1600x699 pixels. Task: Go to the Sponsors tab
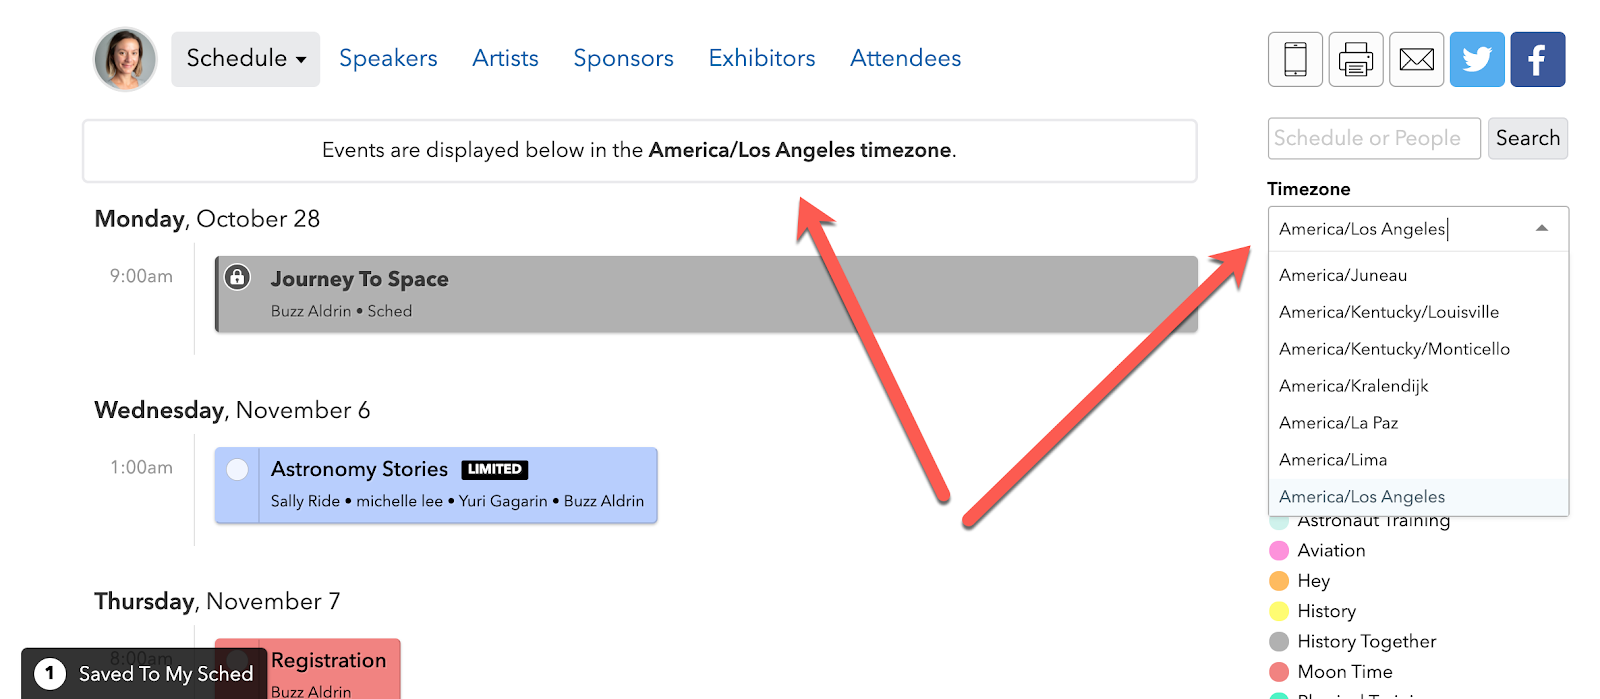(623, 59)
